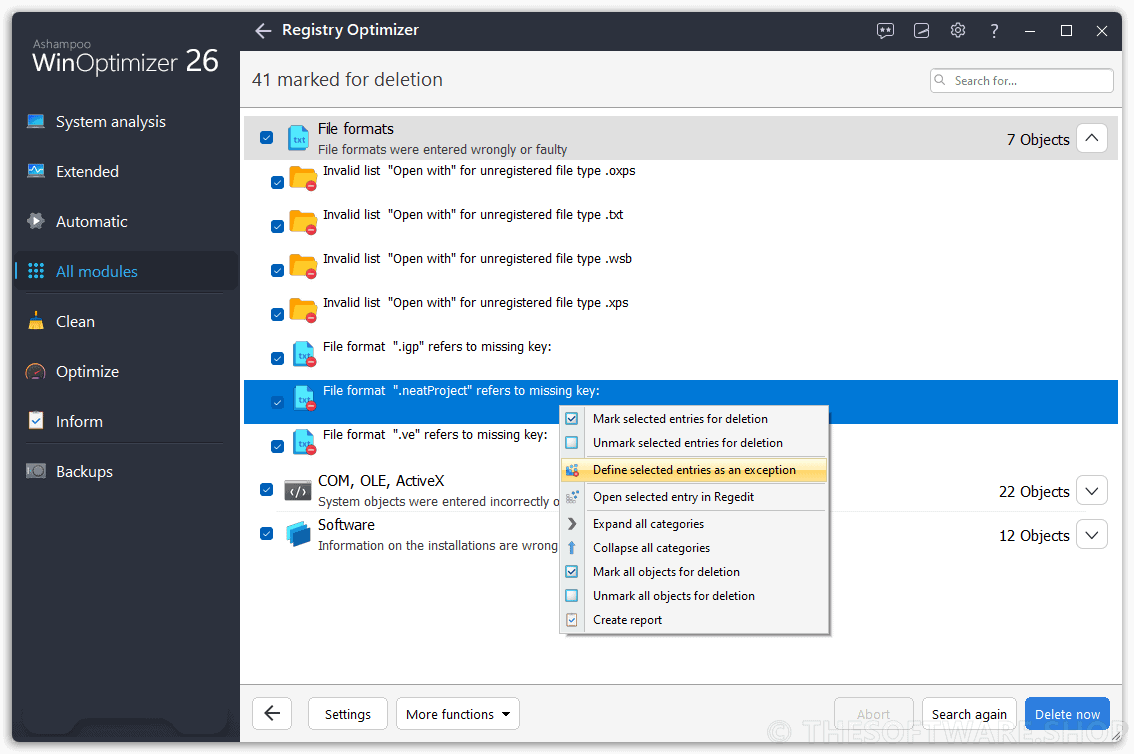Image resolution: width=1134 pixels, height=754 pixels.
Task: Select the .txt Open with entry text
Action: point(473,215)
